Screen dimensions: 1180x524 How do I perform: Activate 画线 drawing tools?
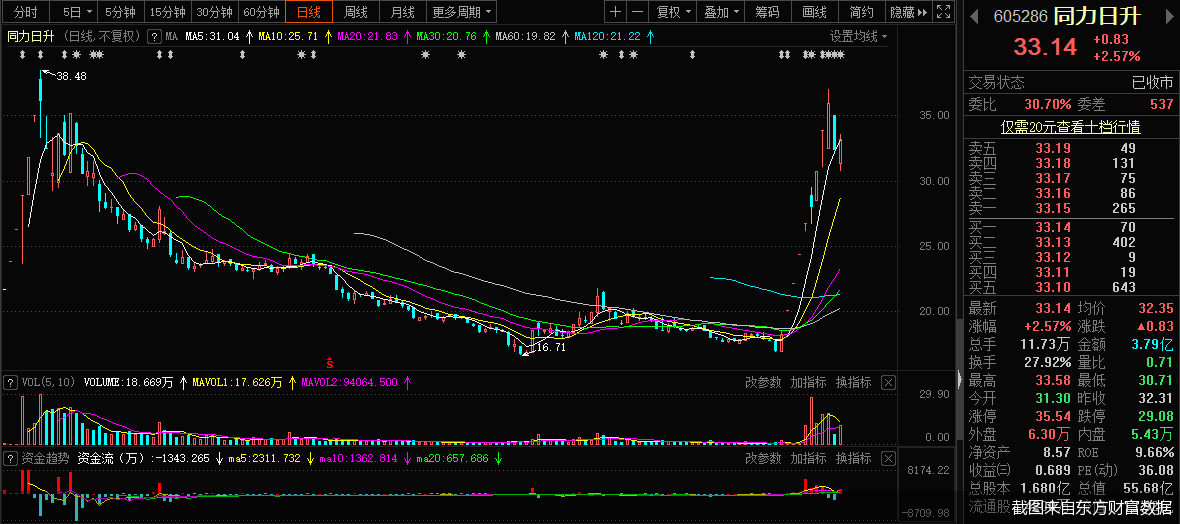[814, 12]
